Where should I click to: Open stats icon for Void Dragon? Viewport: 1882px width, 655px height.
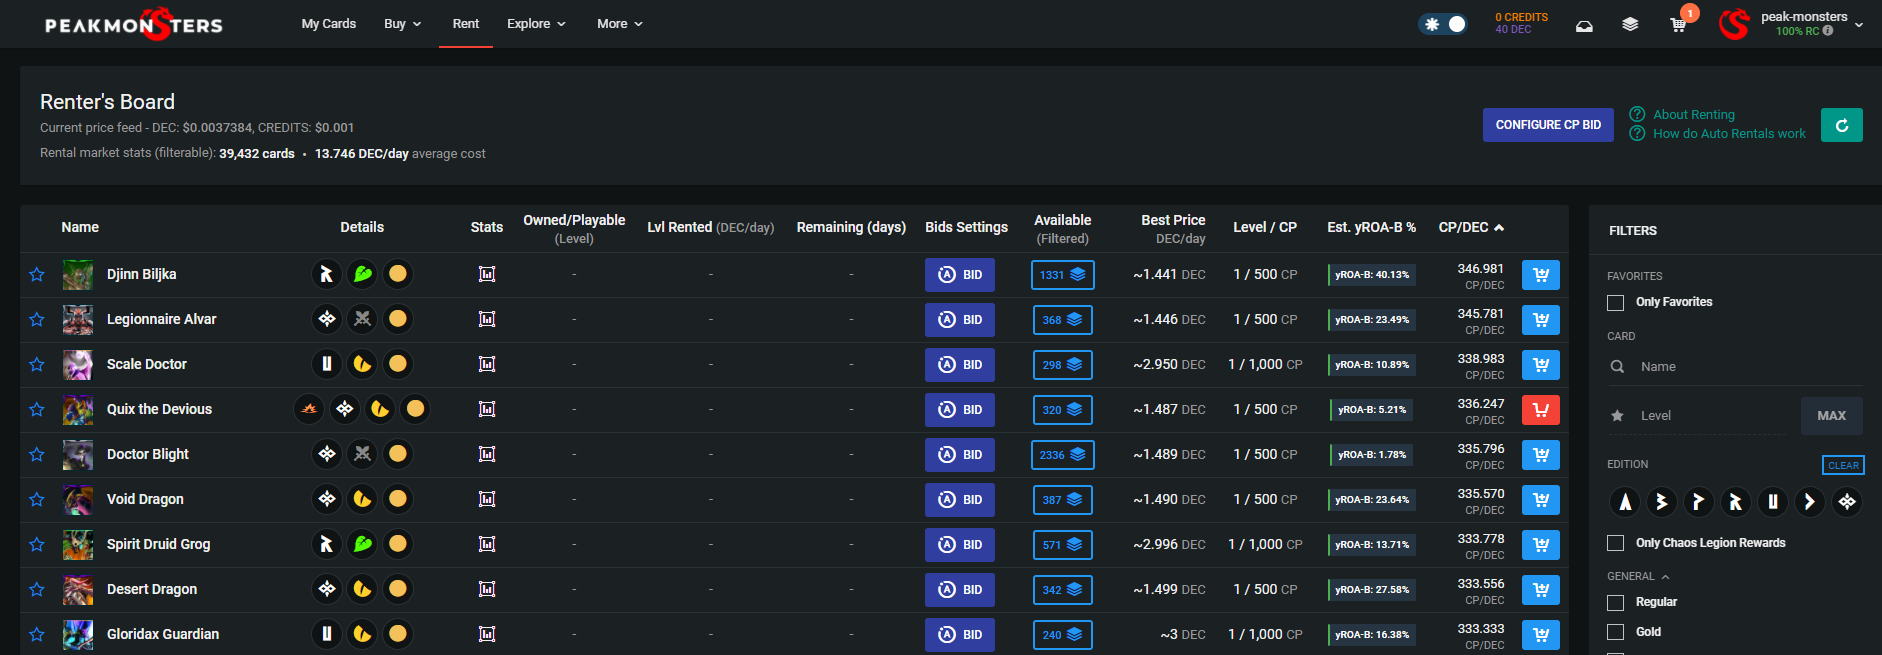point(487,499)
